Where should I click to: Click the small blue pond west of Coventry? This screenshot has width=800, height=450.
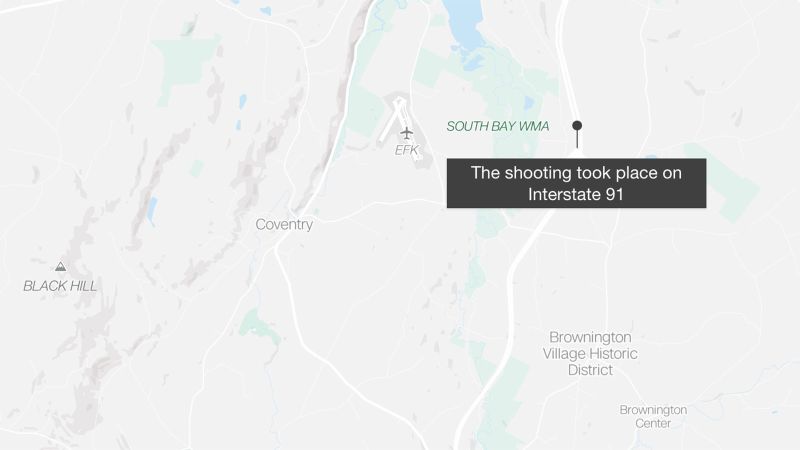[x=152, y=210]
